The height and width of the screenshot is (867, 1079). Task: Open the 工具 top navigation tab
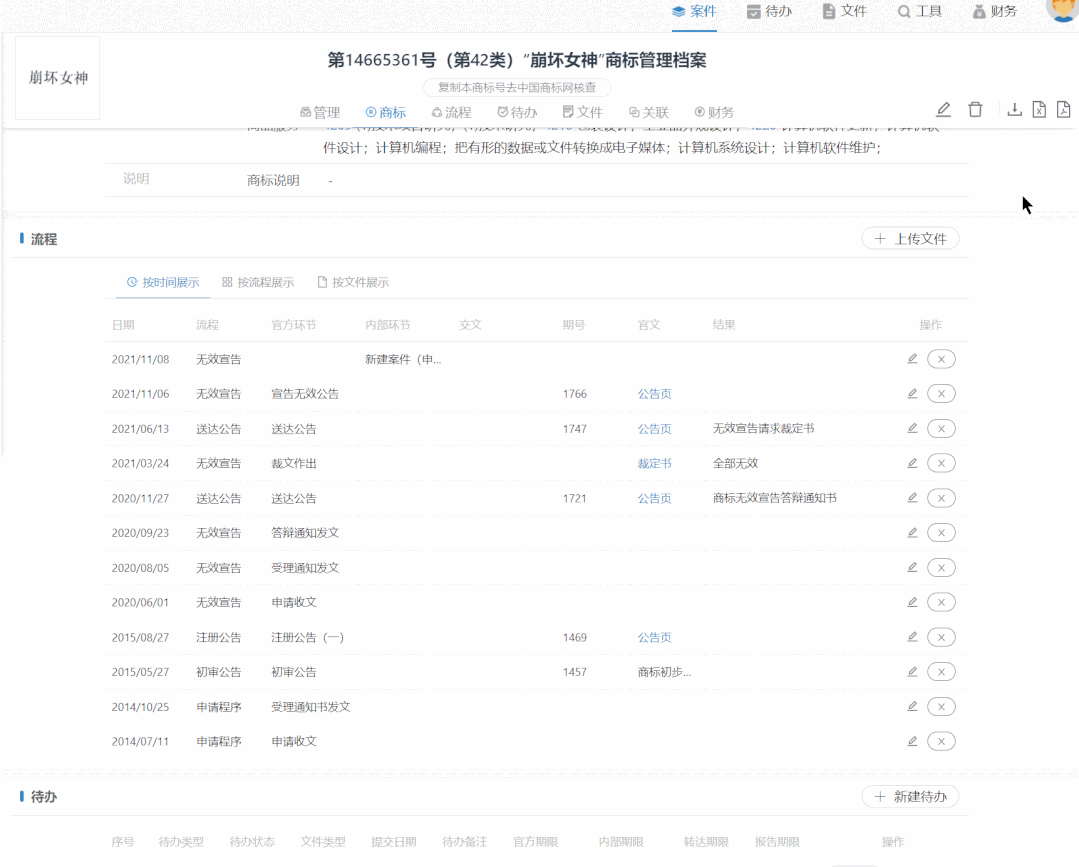pyautogui.click(x=919, y=12)
